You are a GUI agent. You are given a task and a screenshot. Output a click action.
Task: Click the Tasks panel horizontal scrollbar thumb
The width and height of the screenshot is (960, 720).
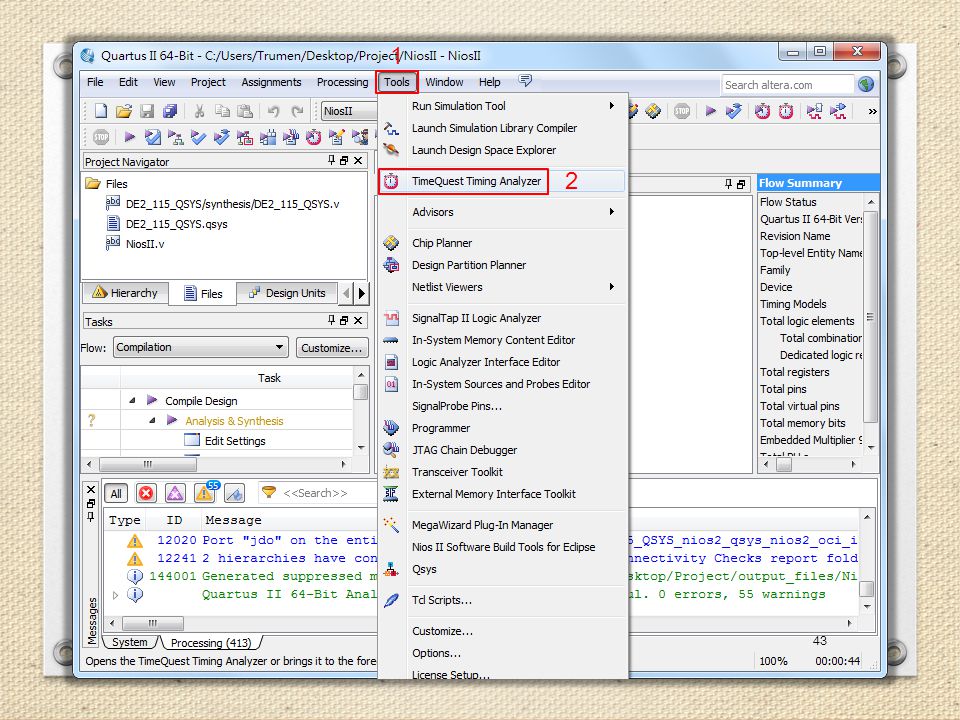(148, 464)
